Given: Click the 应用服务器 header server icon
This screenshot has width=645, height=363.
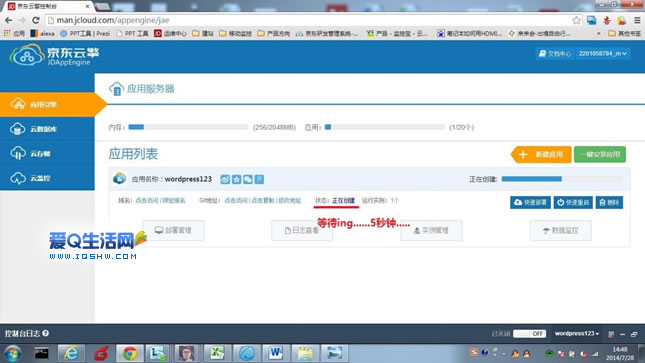Looking at the screenshot, I should 116,88.
